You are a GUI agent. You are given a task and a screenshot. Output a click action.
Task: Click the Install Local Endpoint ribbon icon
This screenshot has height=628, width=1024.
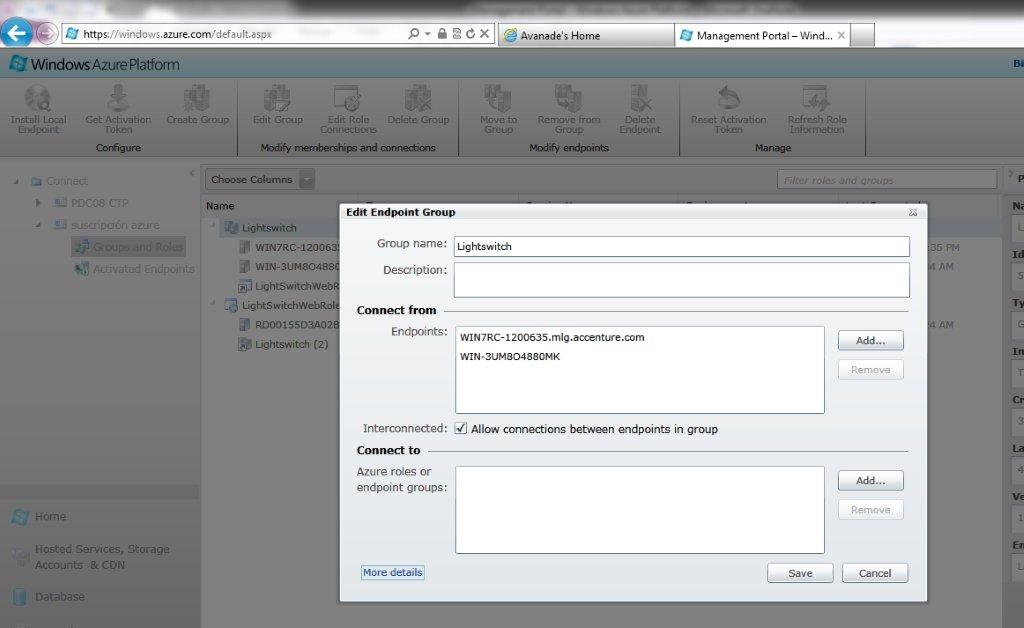click(38, 98)
